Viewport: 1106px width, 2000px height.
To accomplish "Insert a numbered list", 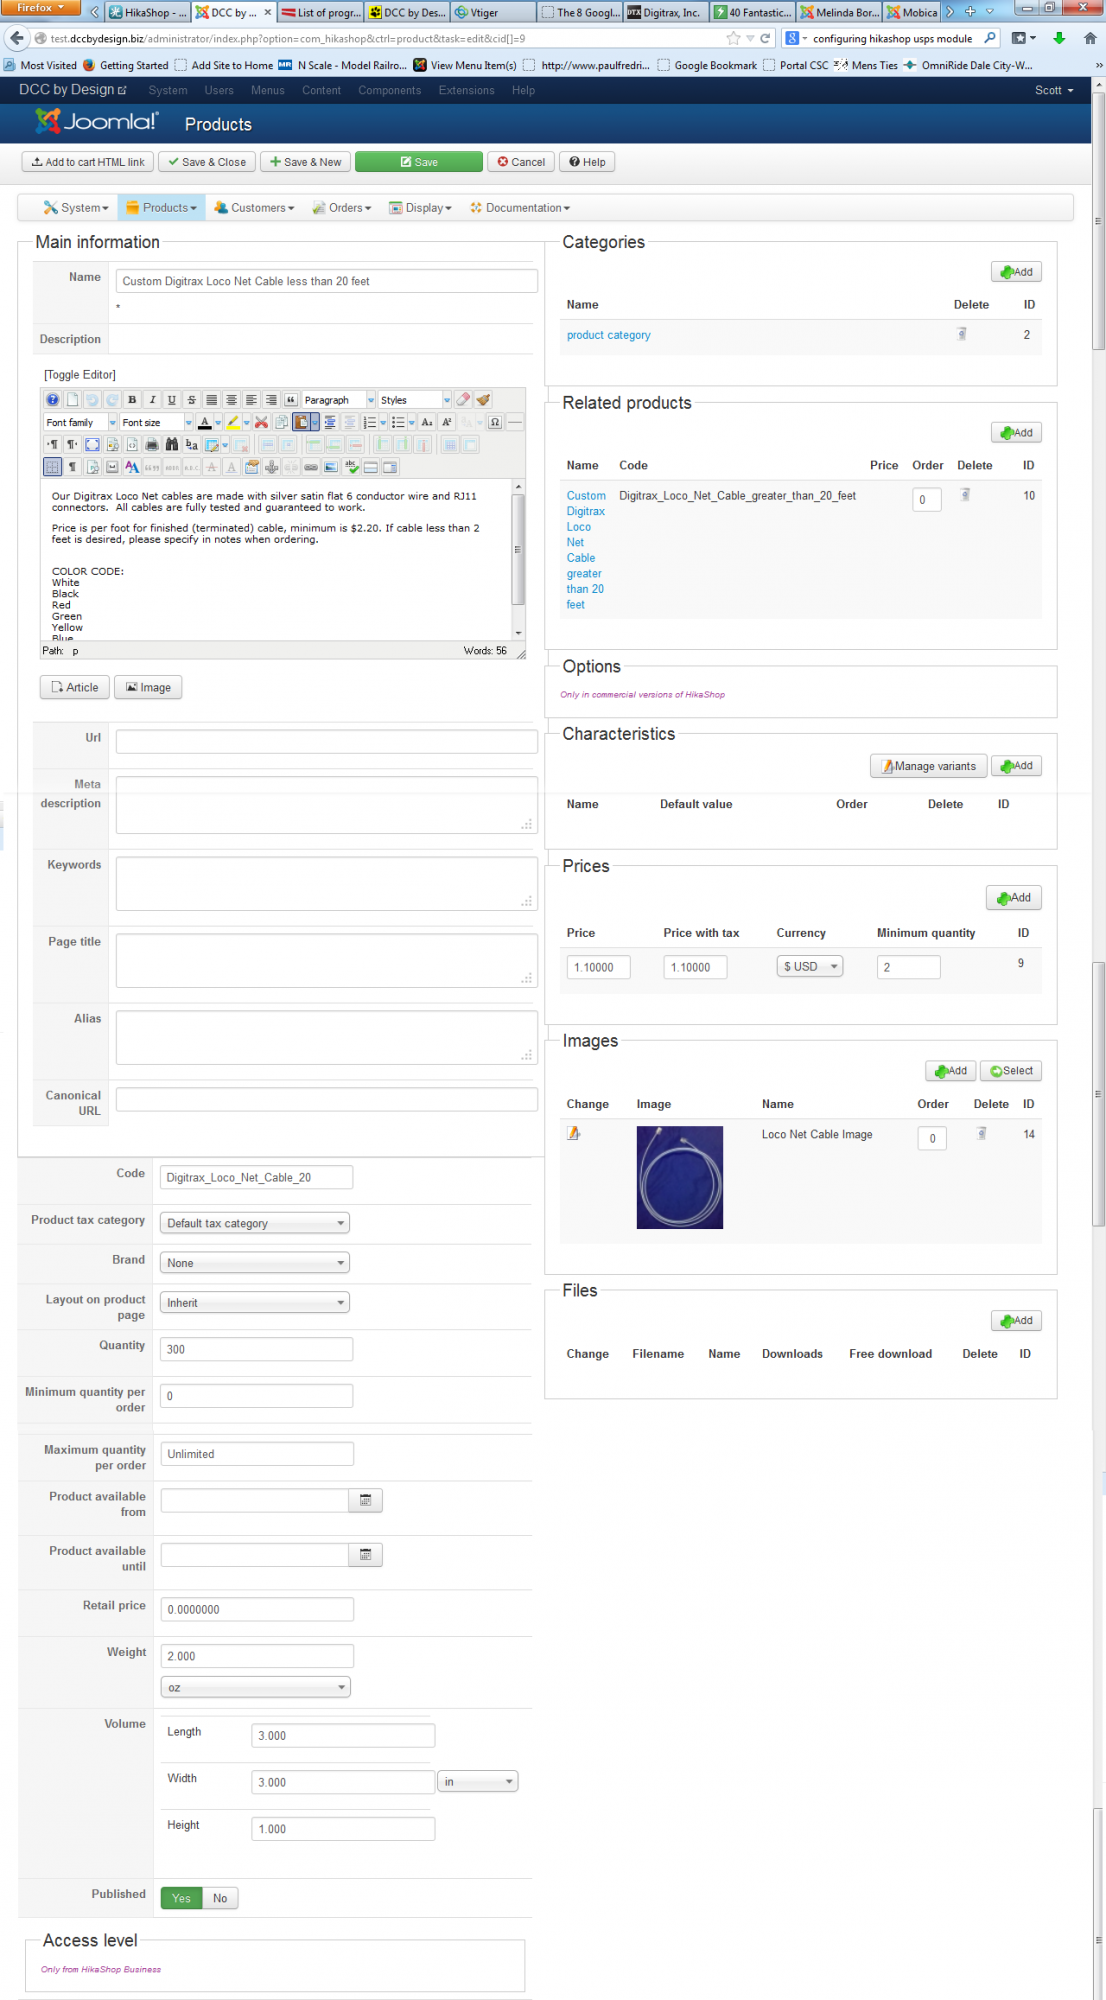I will (370, 422).
